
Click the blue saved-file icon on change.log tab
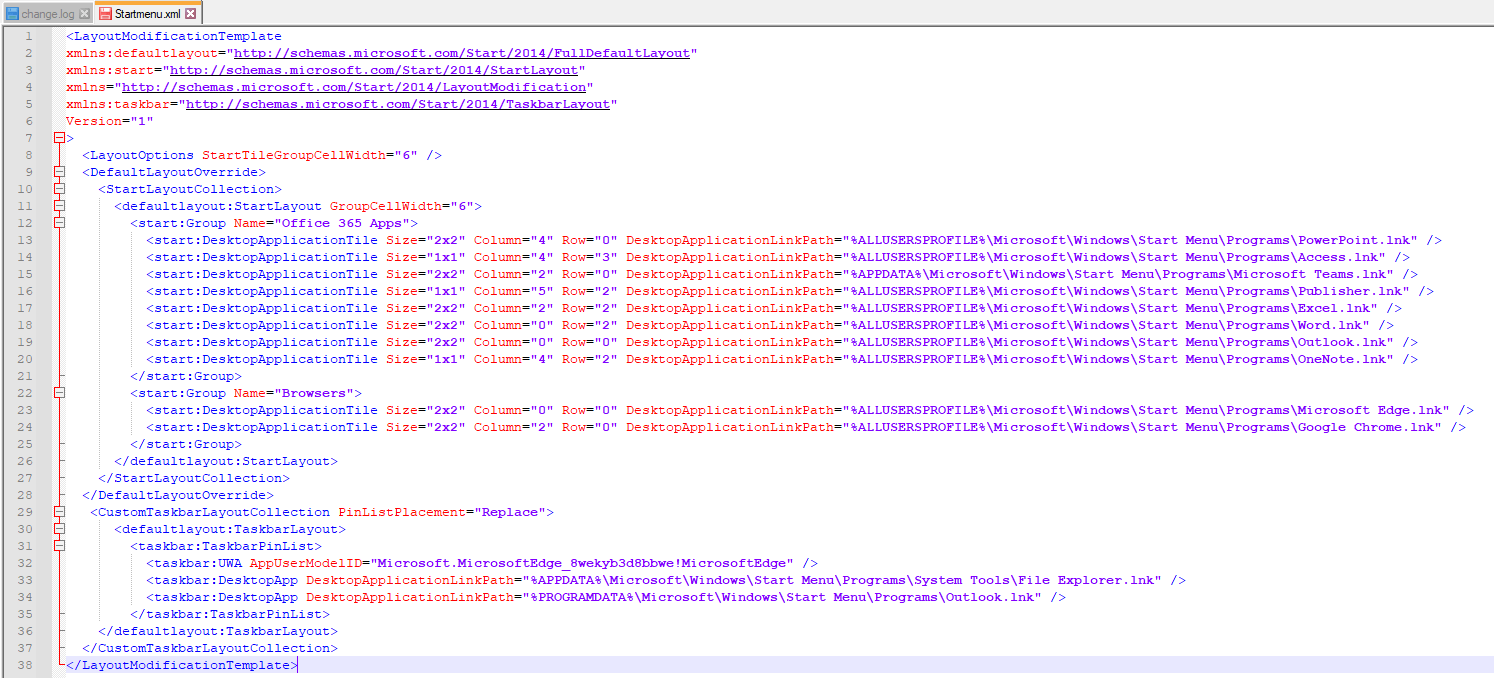click(12, 14)
